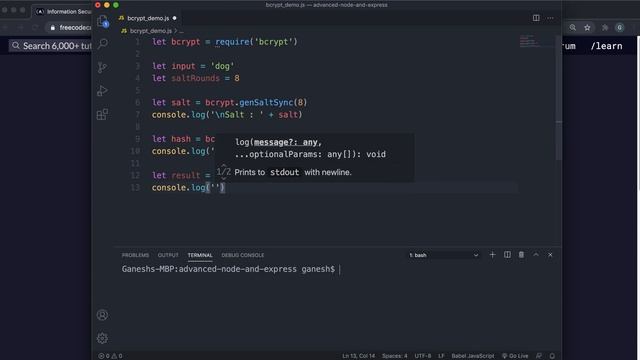Viewport: 640px width, 360px height.
Task: Change indentation via Spaces: 4
Action: (394, 356)
